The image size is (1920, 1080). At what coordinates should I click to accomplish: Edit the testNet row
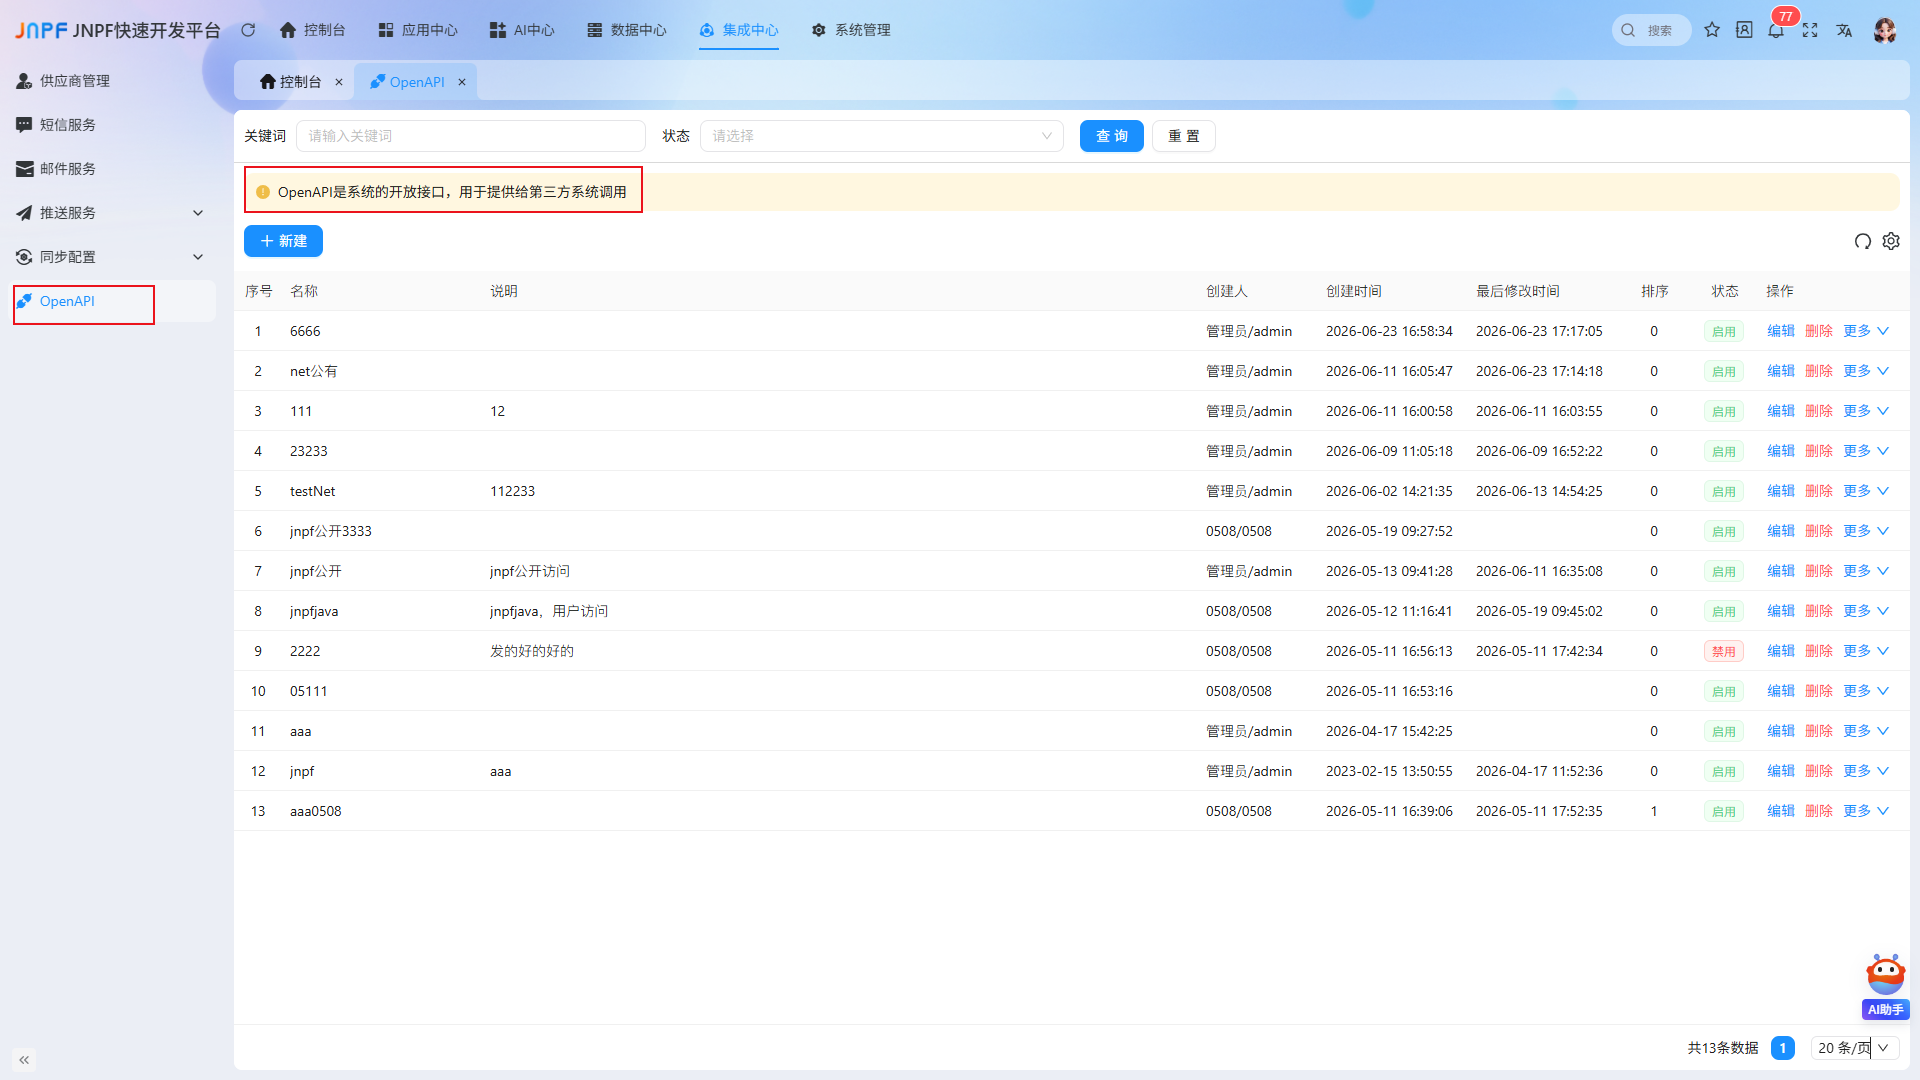[1781, 491]
